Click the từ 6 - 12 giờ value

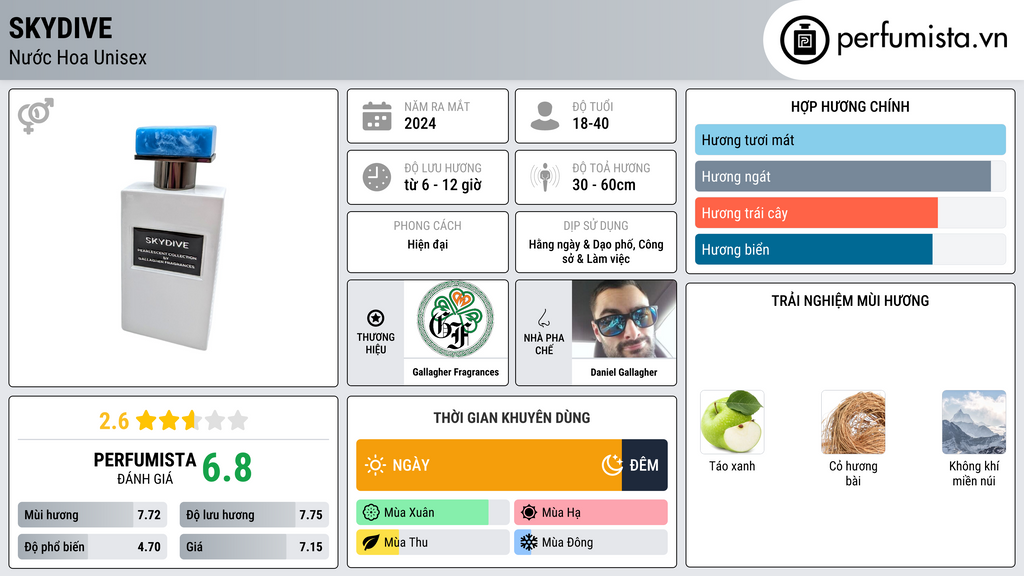[443, 185]
